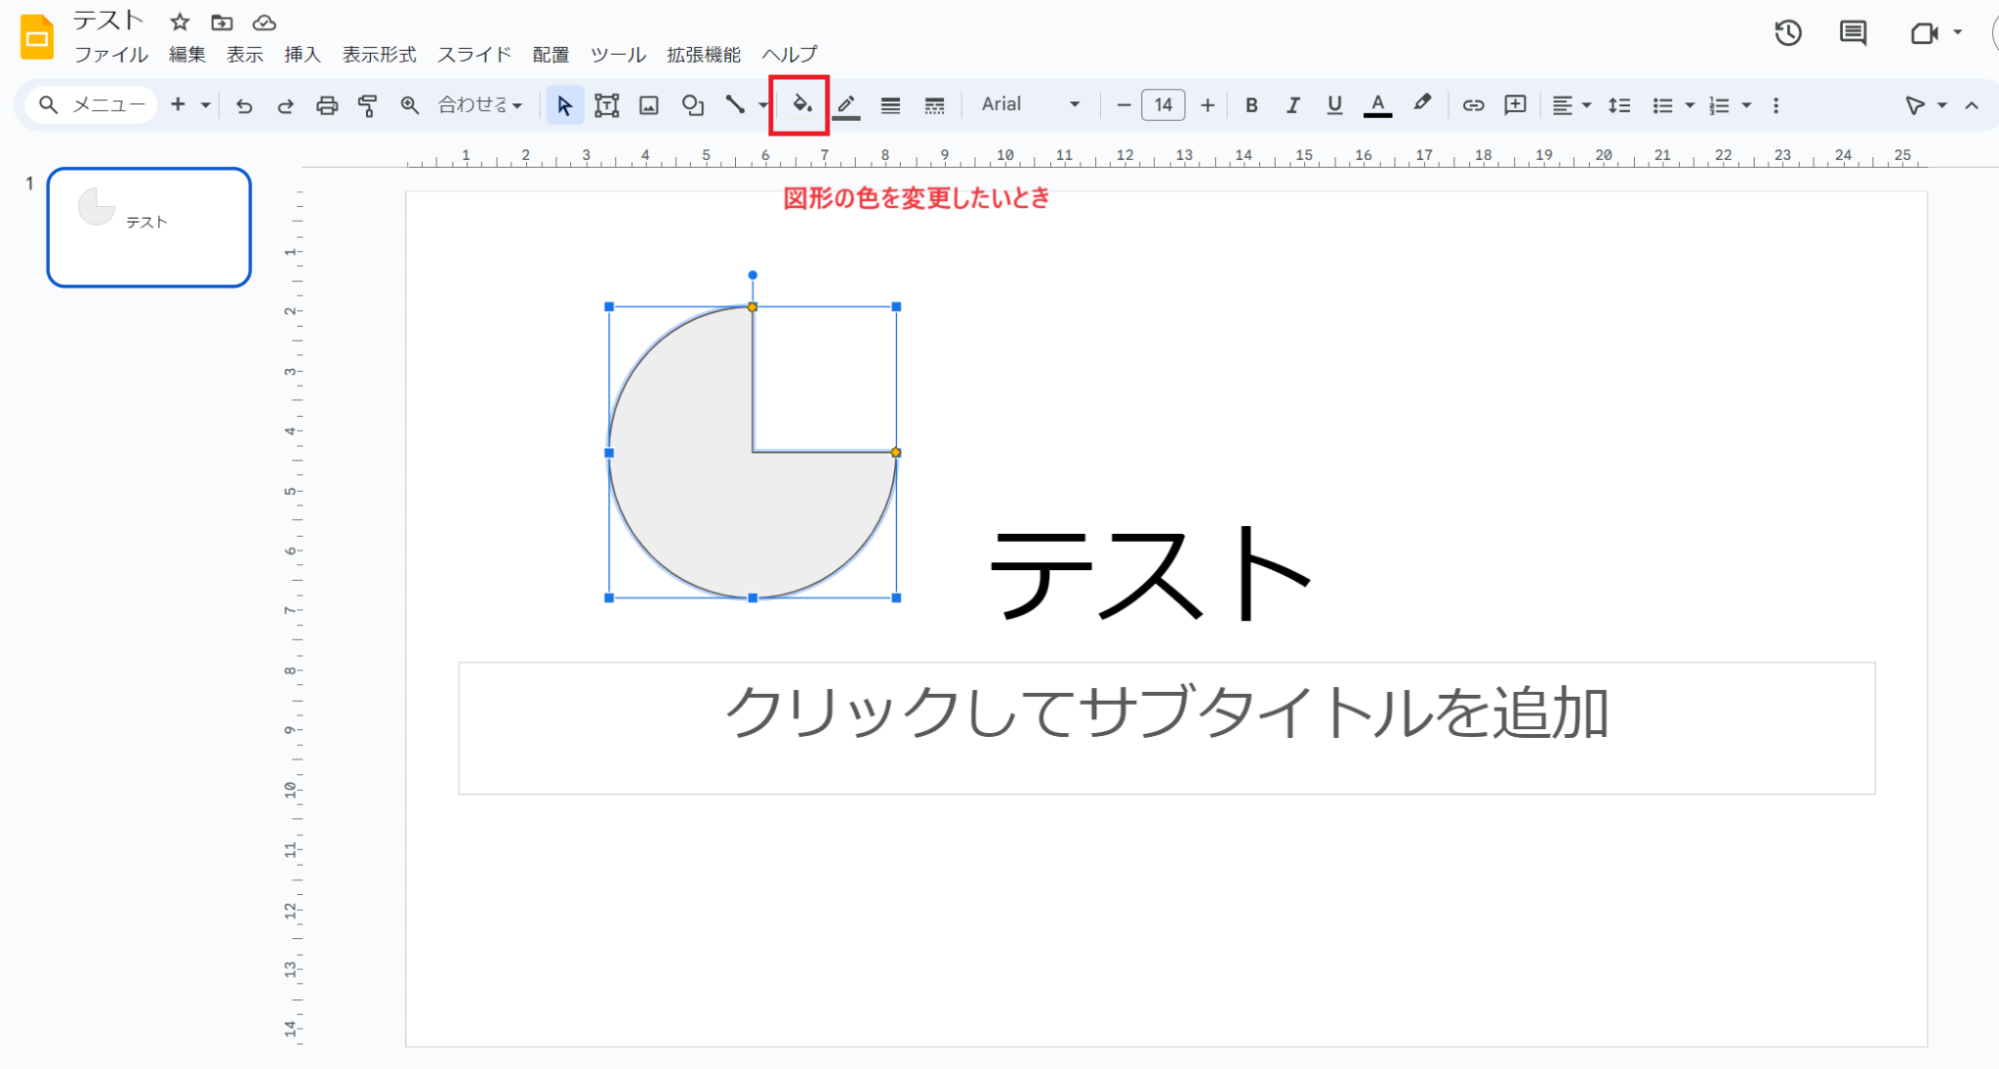This screenshot has width=1999, height=1069.
Task: Open the version history clock icon
Action: pyautogui.click(x=1787, y=33)
